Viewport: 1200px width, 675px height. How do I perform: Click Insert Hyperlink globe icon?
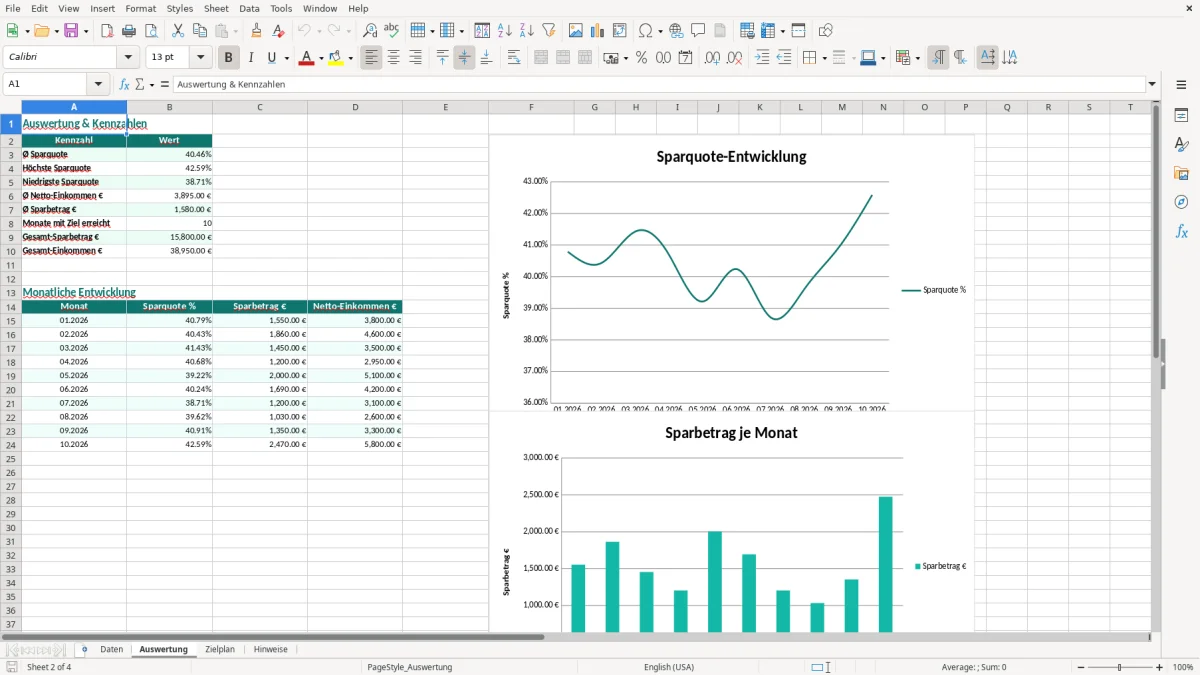[x=676, y=31]
